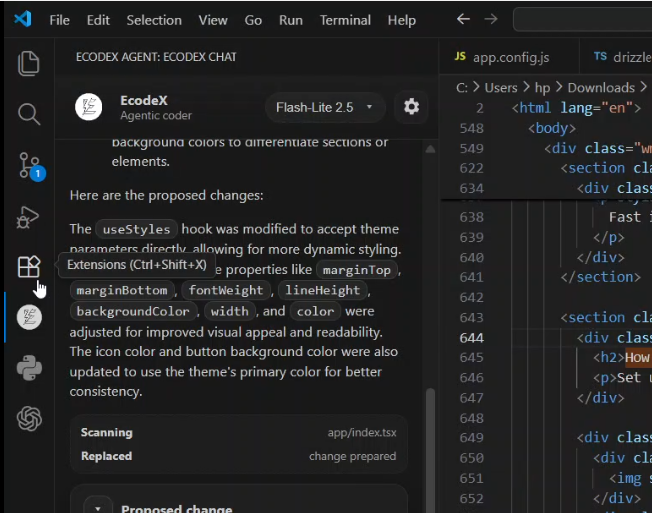Click the lineHeight code chip
Viewport: 652px width, 513px height.
pyautogui.click(x=322, y=290)
